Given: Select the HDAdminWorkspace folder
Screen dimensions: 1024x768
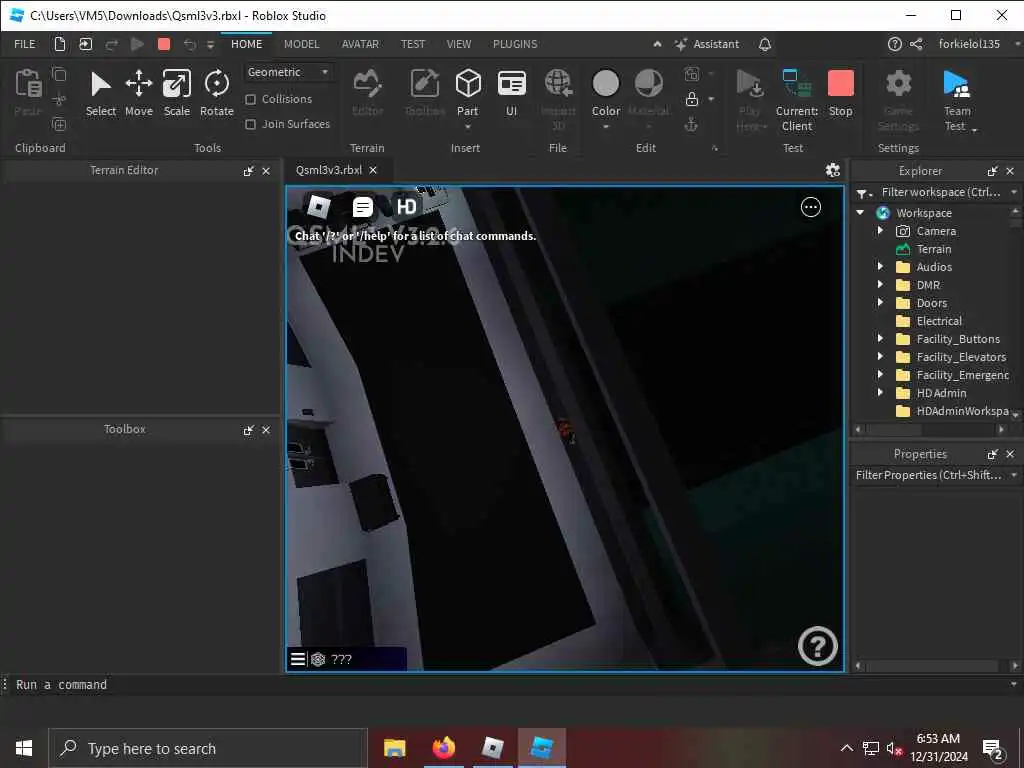Looking at the screenshot, I should pos(962,411).
